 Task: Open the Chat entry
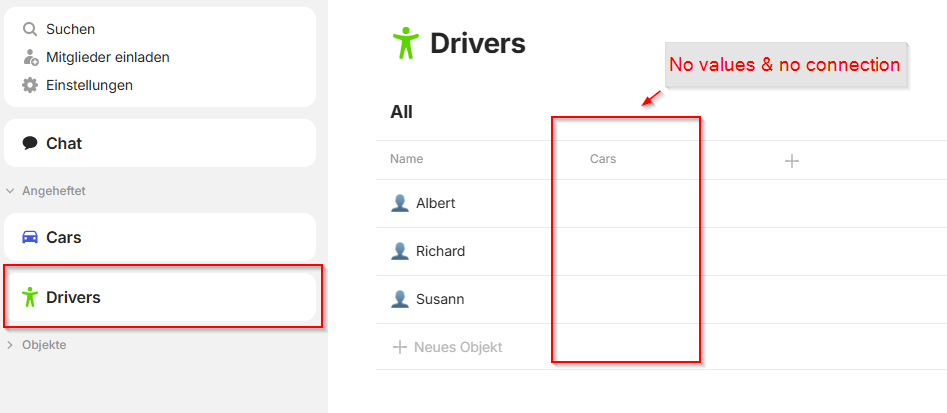click(x=159, y=143)
